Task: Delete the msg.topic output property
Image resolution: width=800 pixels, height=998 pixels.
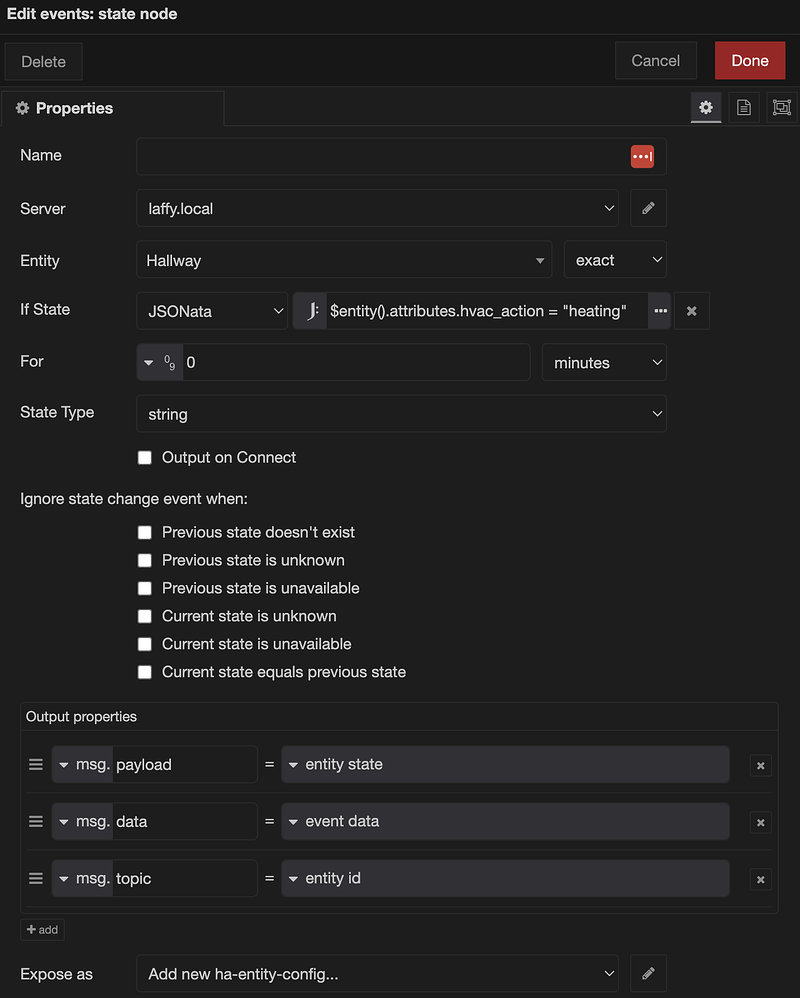Action: tap(760, 880)
